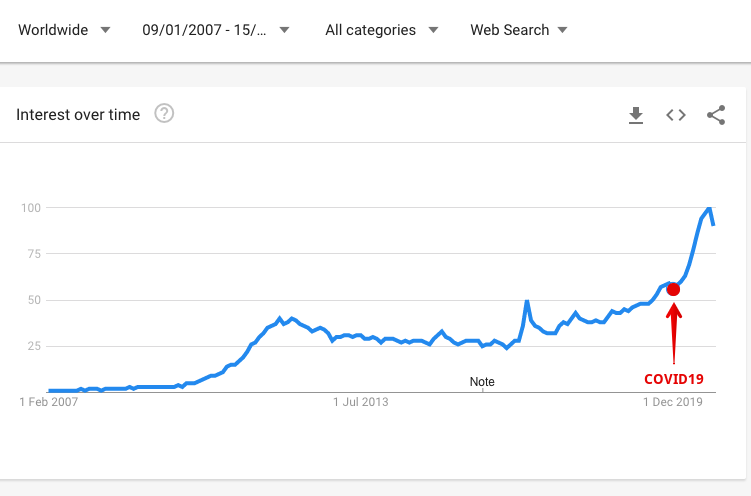Image resolution: width=751 pixels, height=496 pixels.
Task: Click the 1 Dec 2019 axis label
Action: [672, 402]
